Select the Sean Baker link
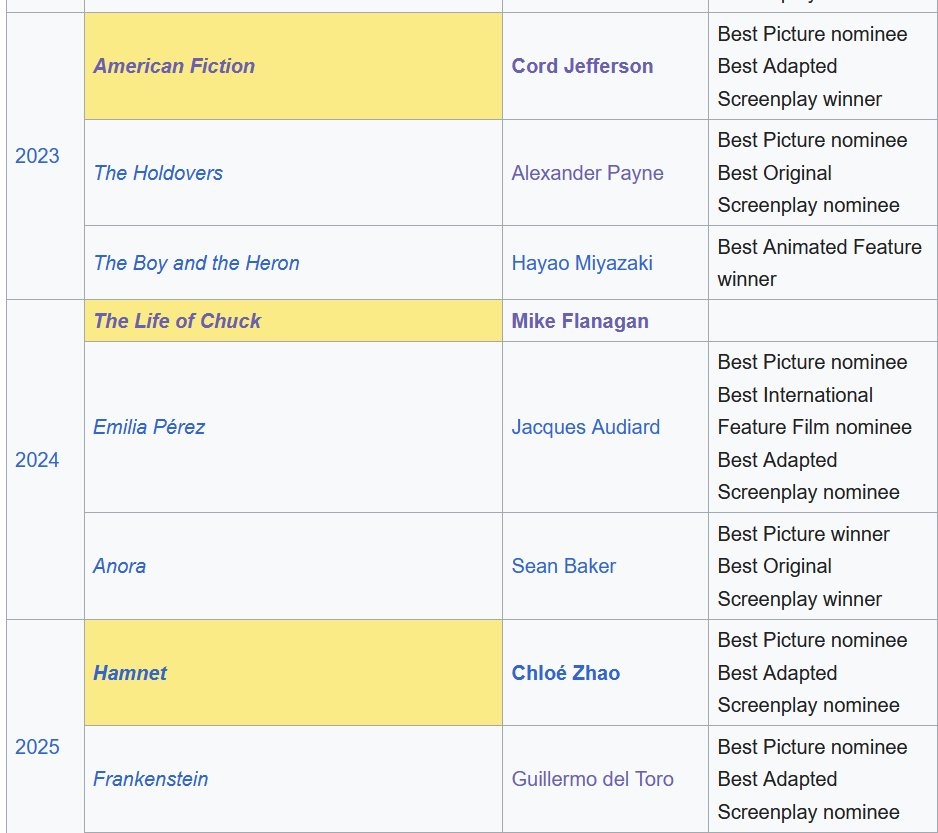 point(563,566)
